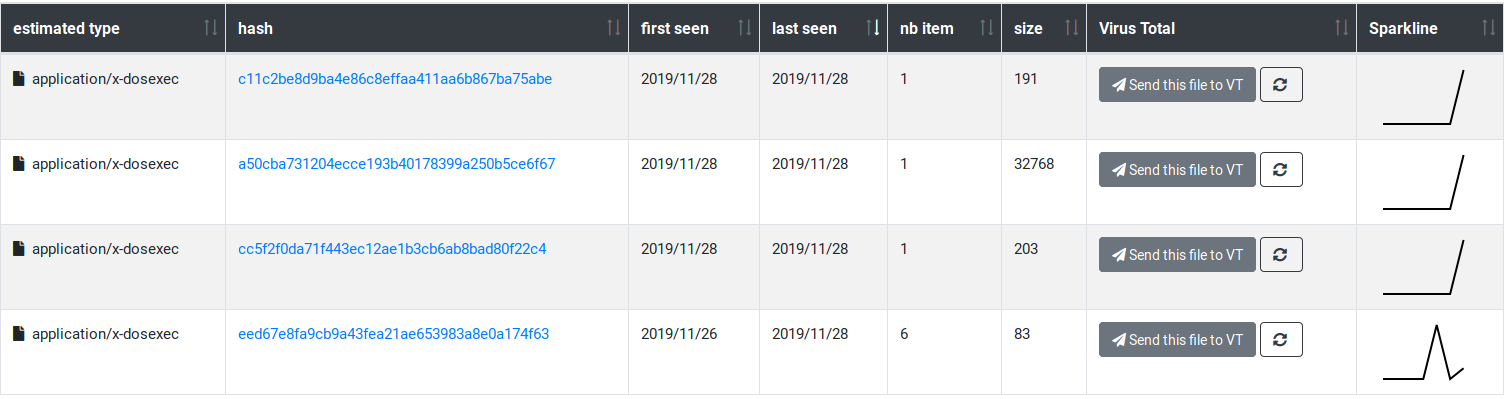
Task: Refresh VT status for hash c11c2be8d9ba
Action: click(x=1281, y=85)
